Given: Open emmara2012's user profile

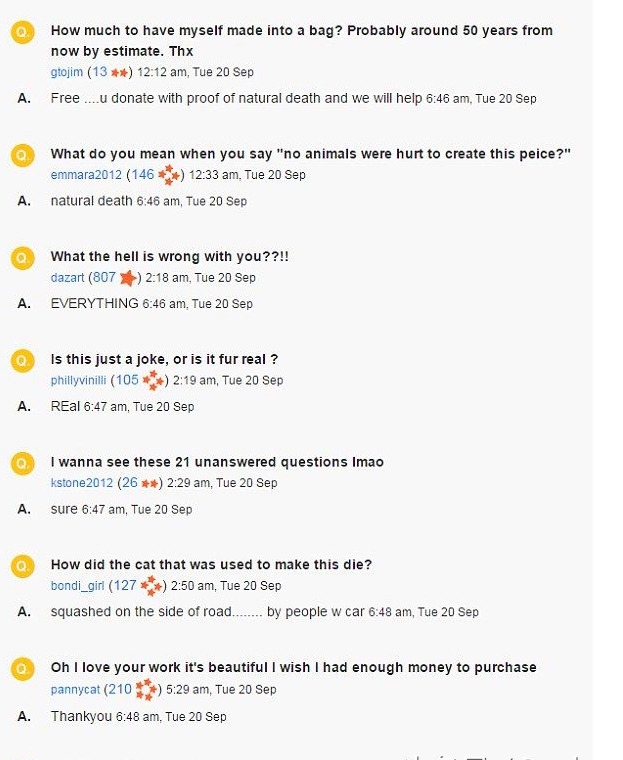Looking at the screenshot, I should click(86, 175).
